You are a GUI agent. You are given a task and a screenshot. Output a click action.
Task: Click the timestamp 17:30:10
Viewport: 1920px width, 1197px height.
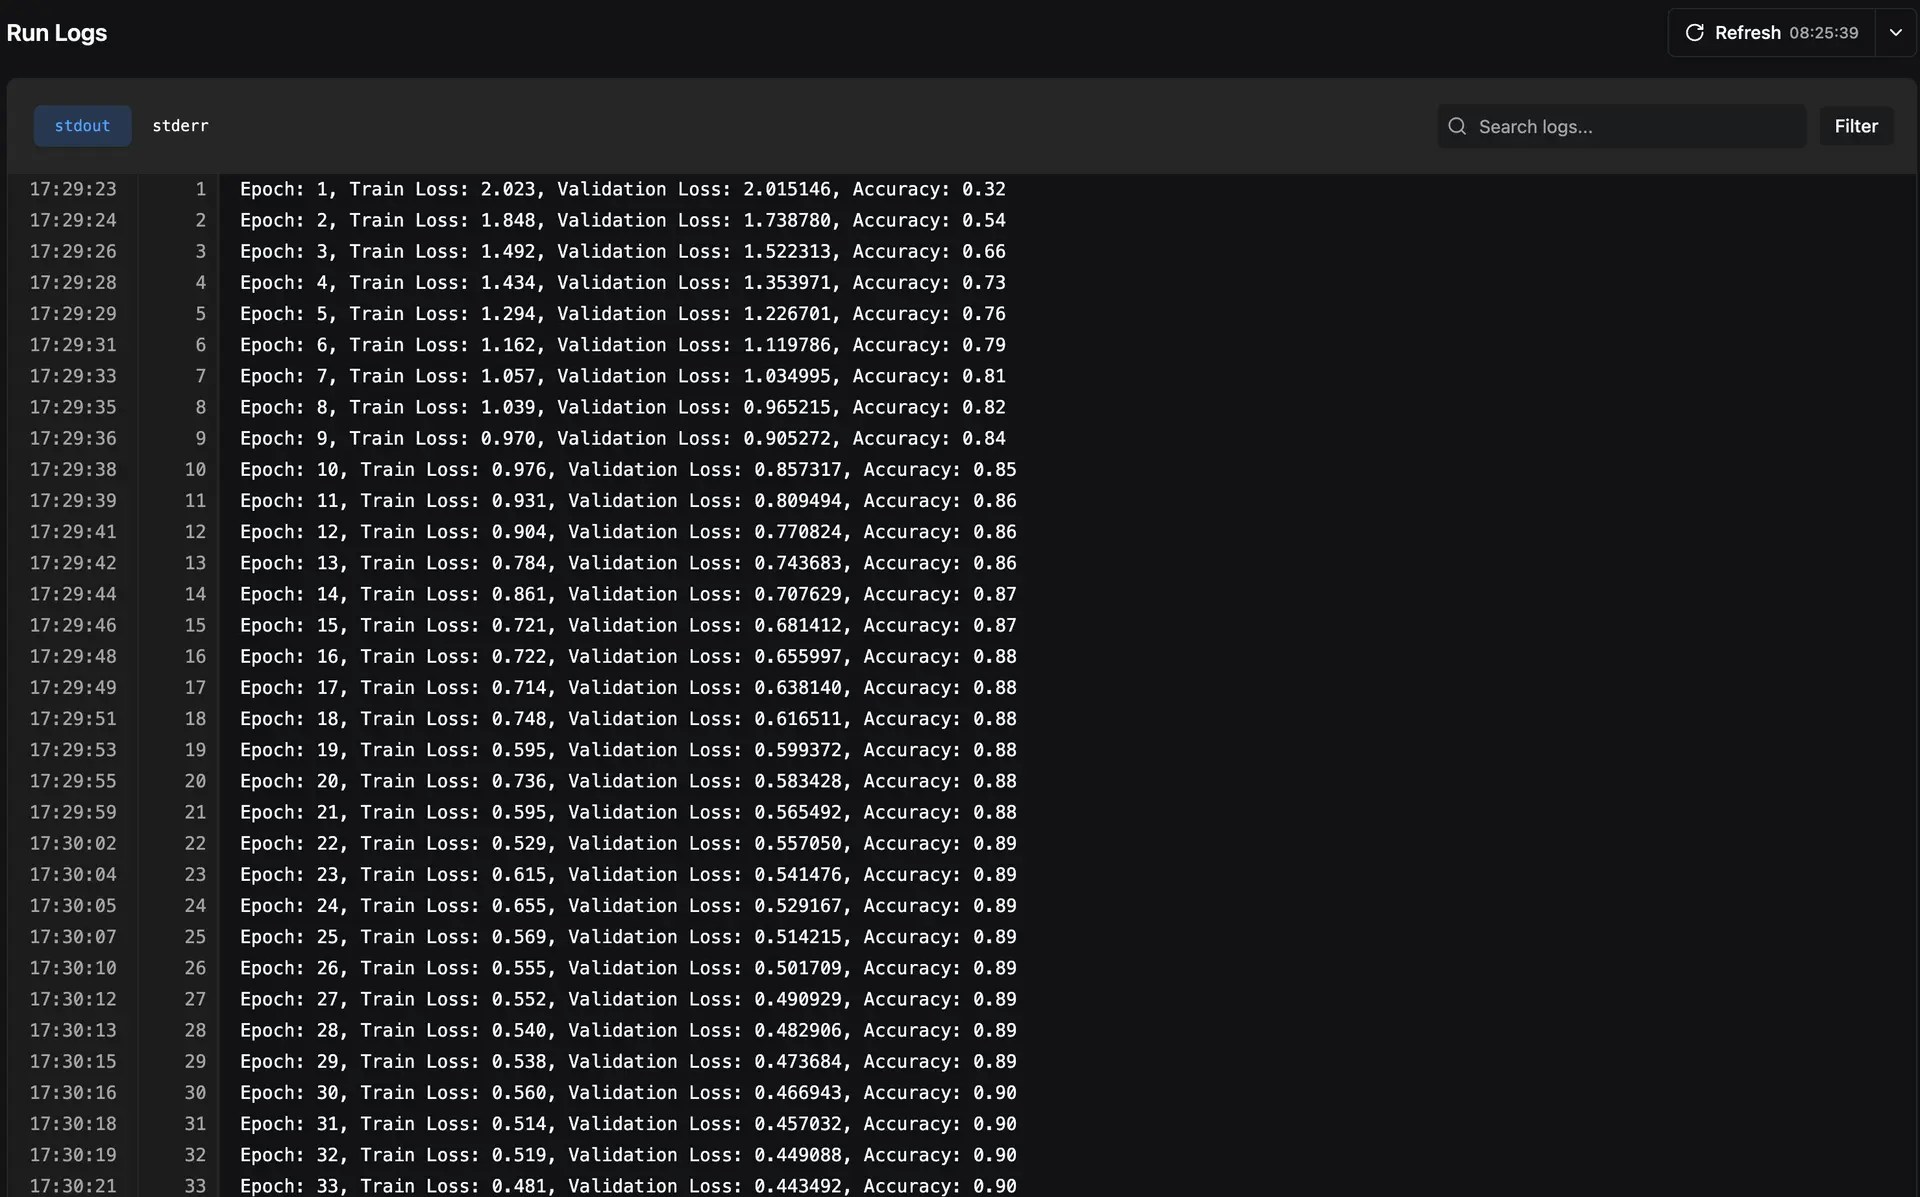(72, 968)
